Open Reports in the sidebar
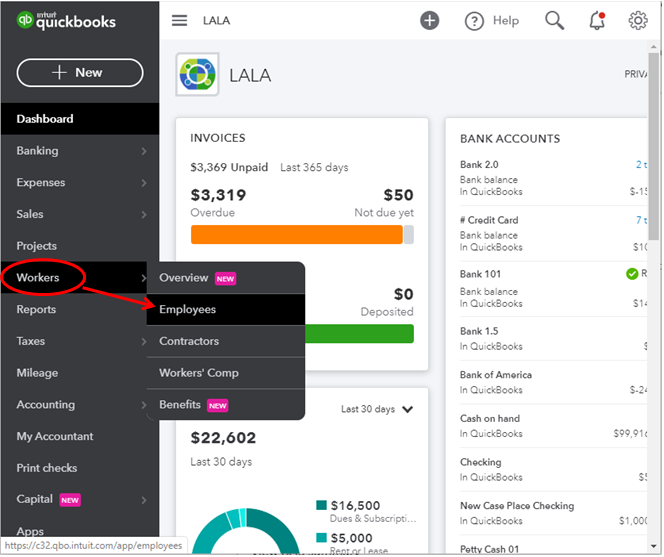The height and width of the screenshot is (557, 664). pos(36,310)
